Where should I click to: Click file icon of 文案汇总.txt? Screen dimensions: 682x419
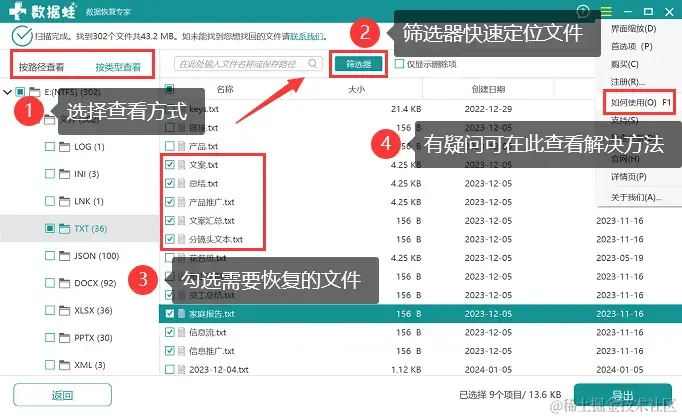pyautogui.click(x=182, y=221)
